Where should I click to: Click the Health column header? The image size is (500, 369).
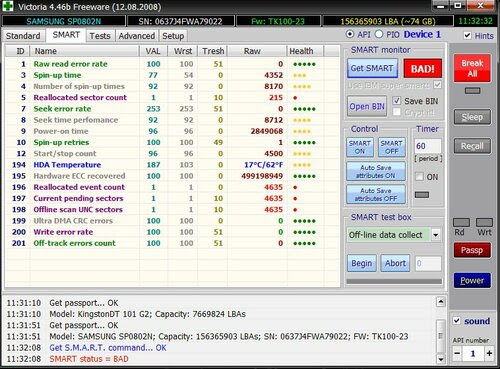[305, 51]
